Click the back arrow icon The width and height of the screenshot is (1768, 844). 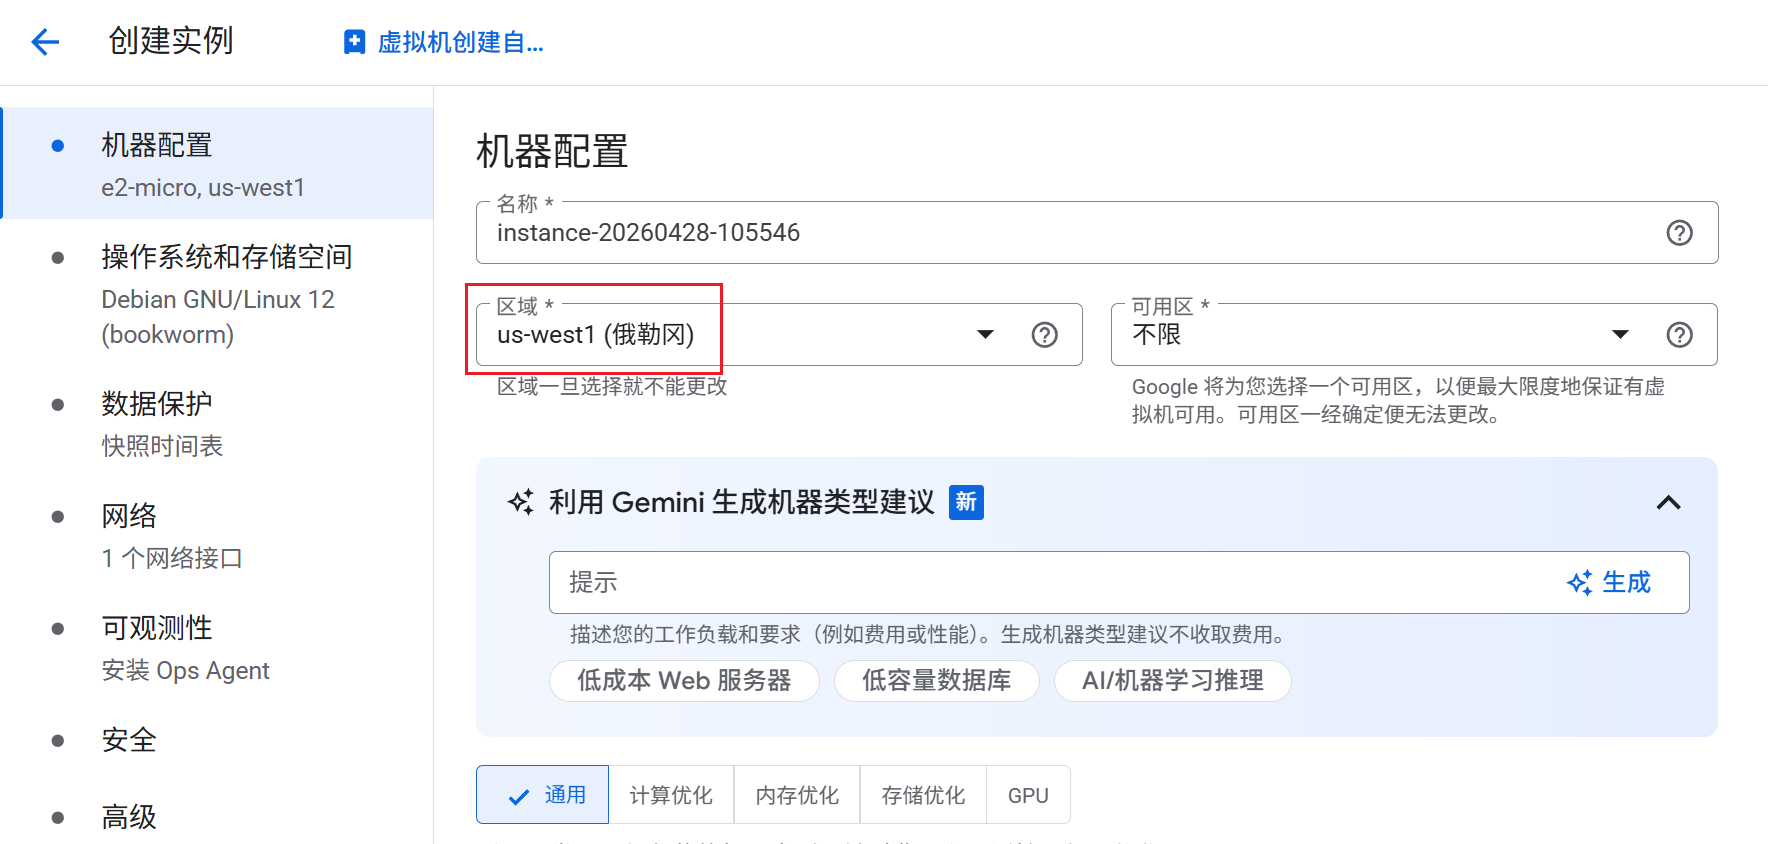[x=45, y=41]
